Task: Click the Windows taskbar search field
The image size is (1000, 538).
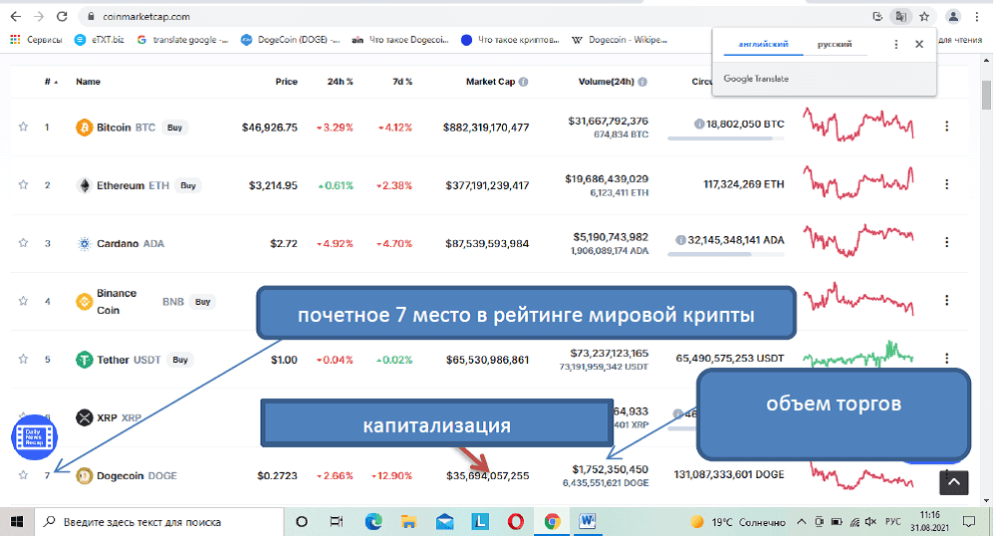Action: click(160, 522)
